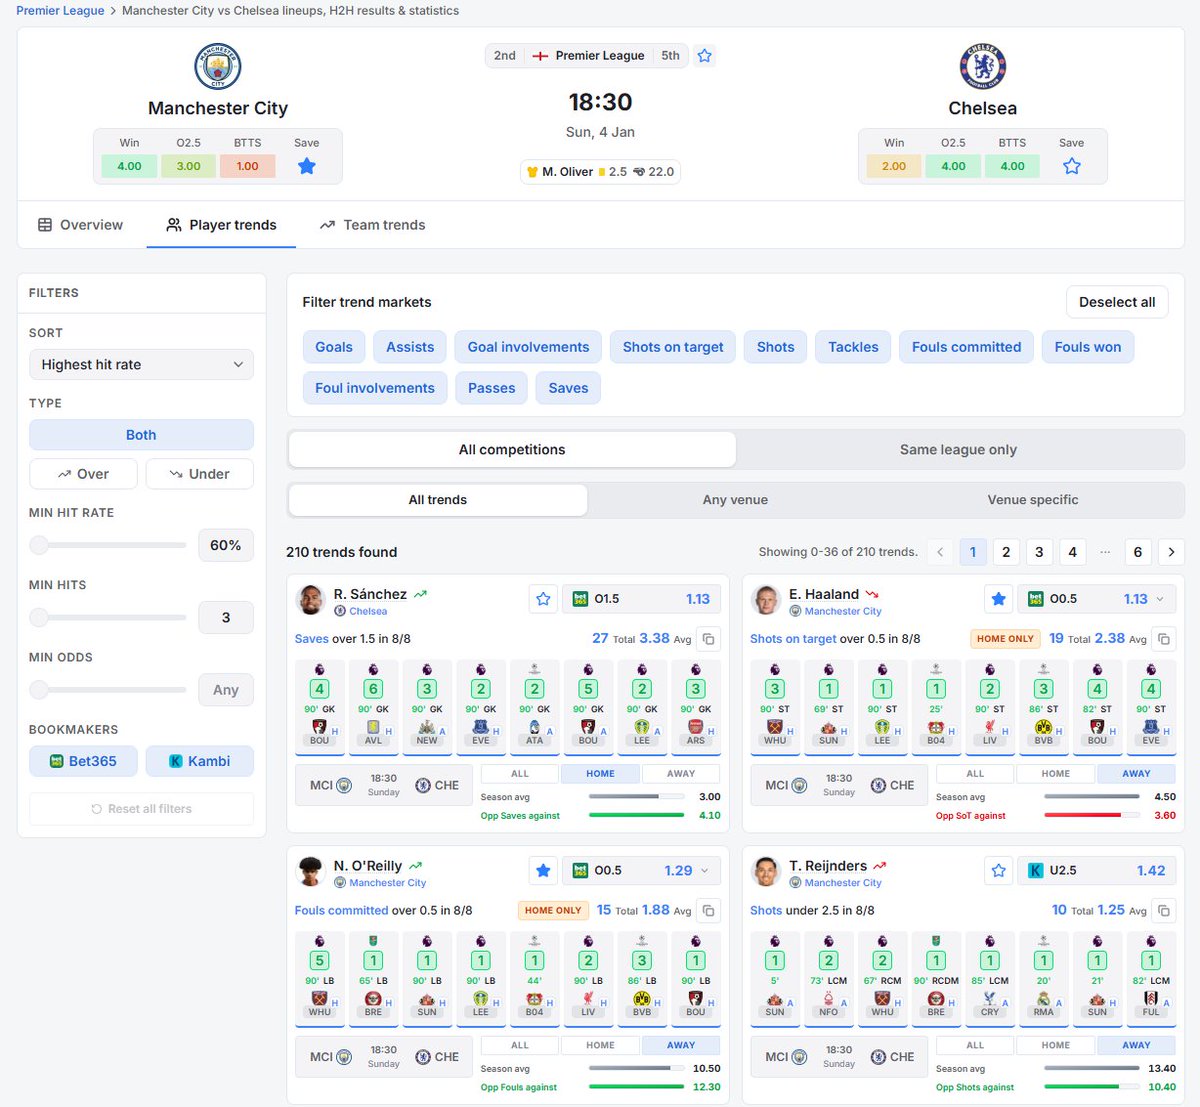Switch to the Overview tab
This screenshot has width=1200, height=1107.
[81, 225]
